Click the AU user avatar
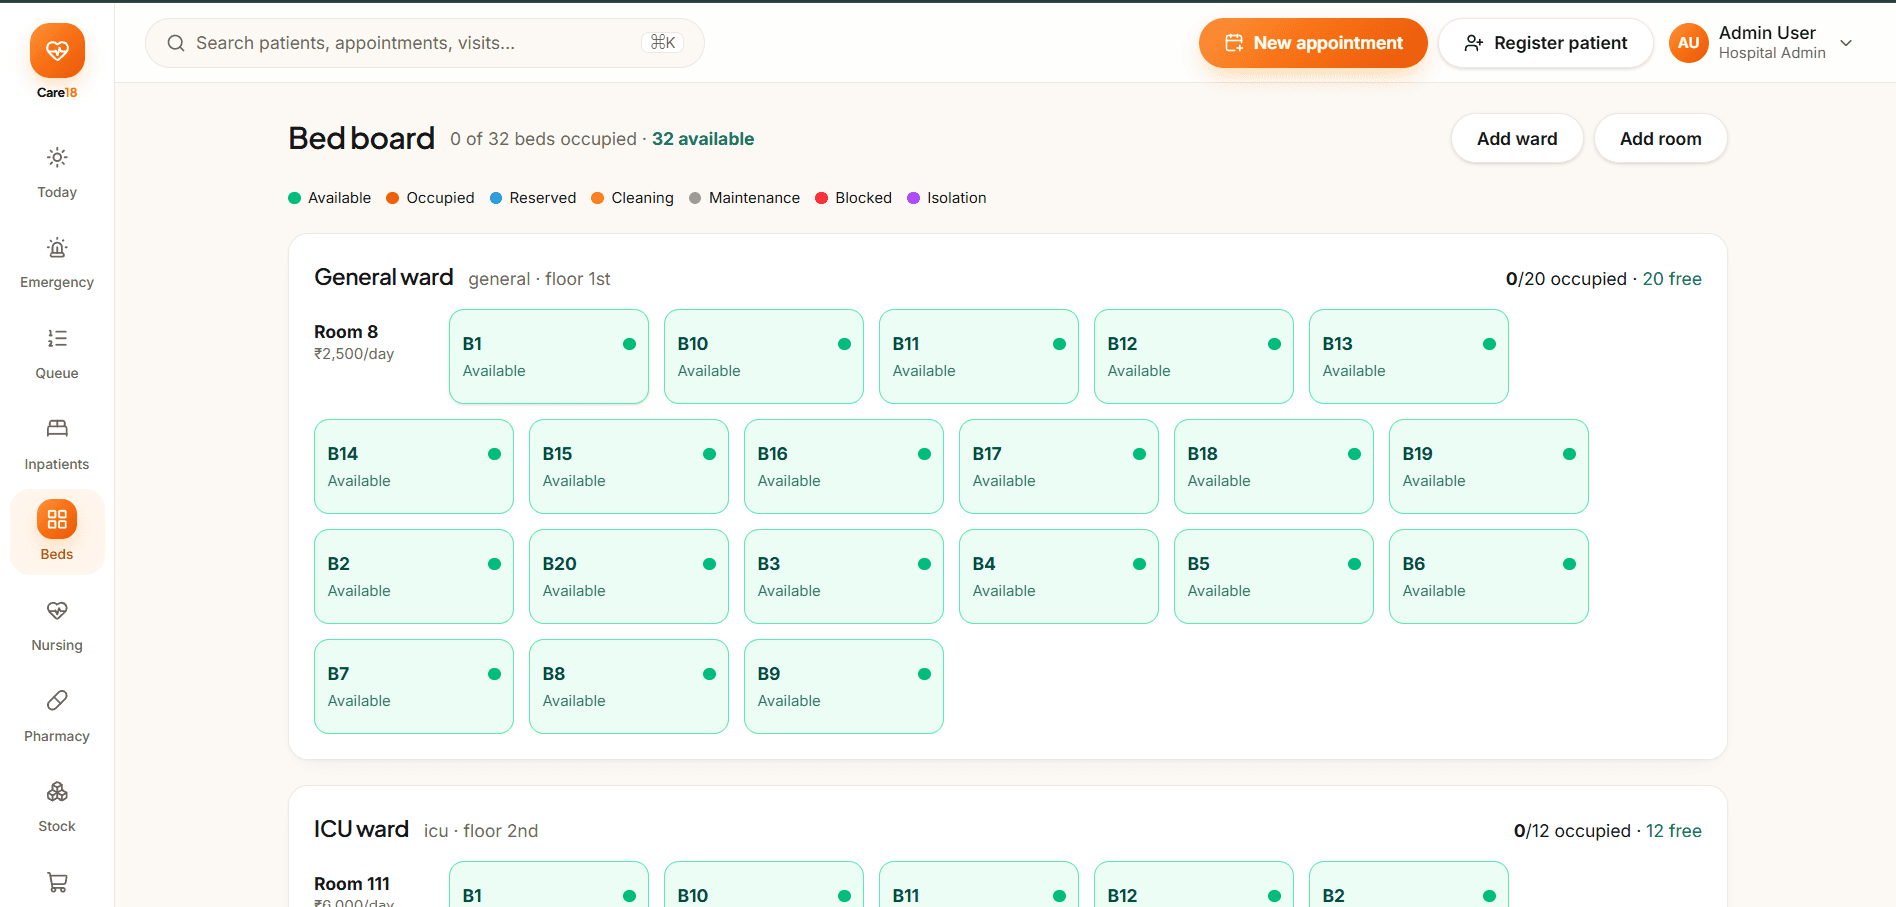1896x907 pixels. point(1689,43)
